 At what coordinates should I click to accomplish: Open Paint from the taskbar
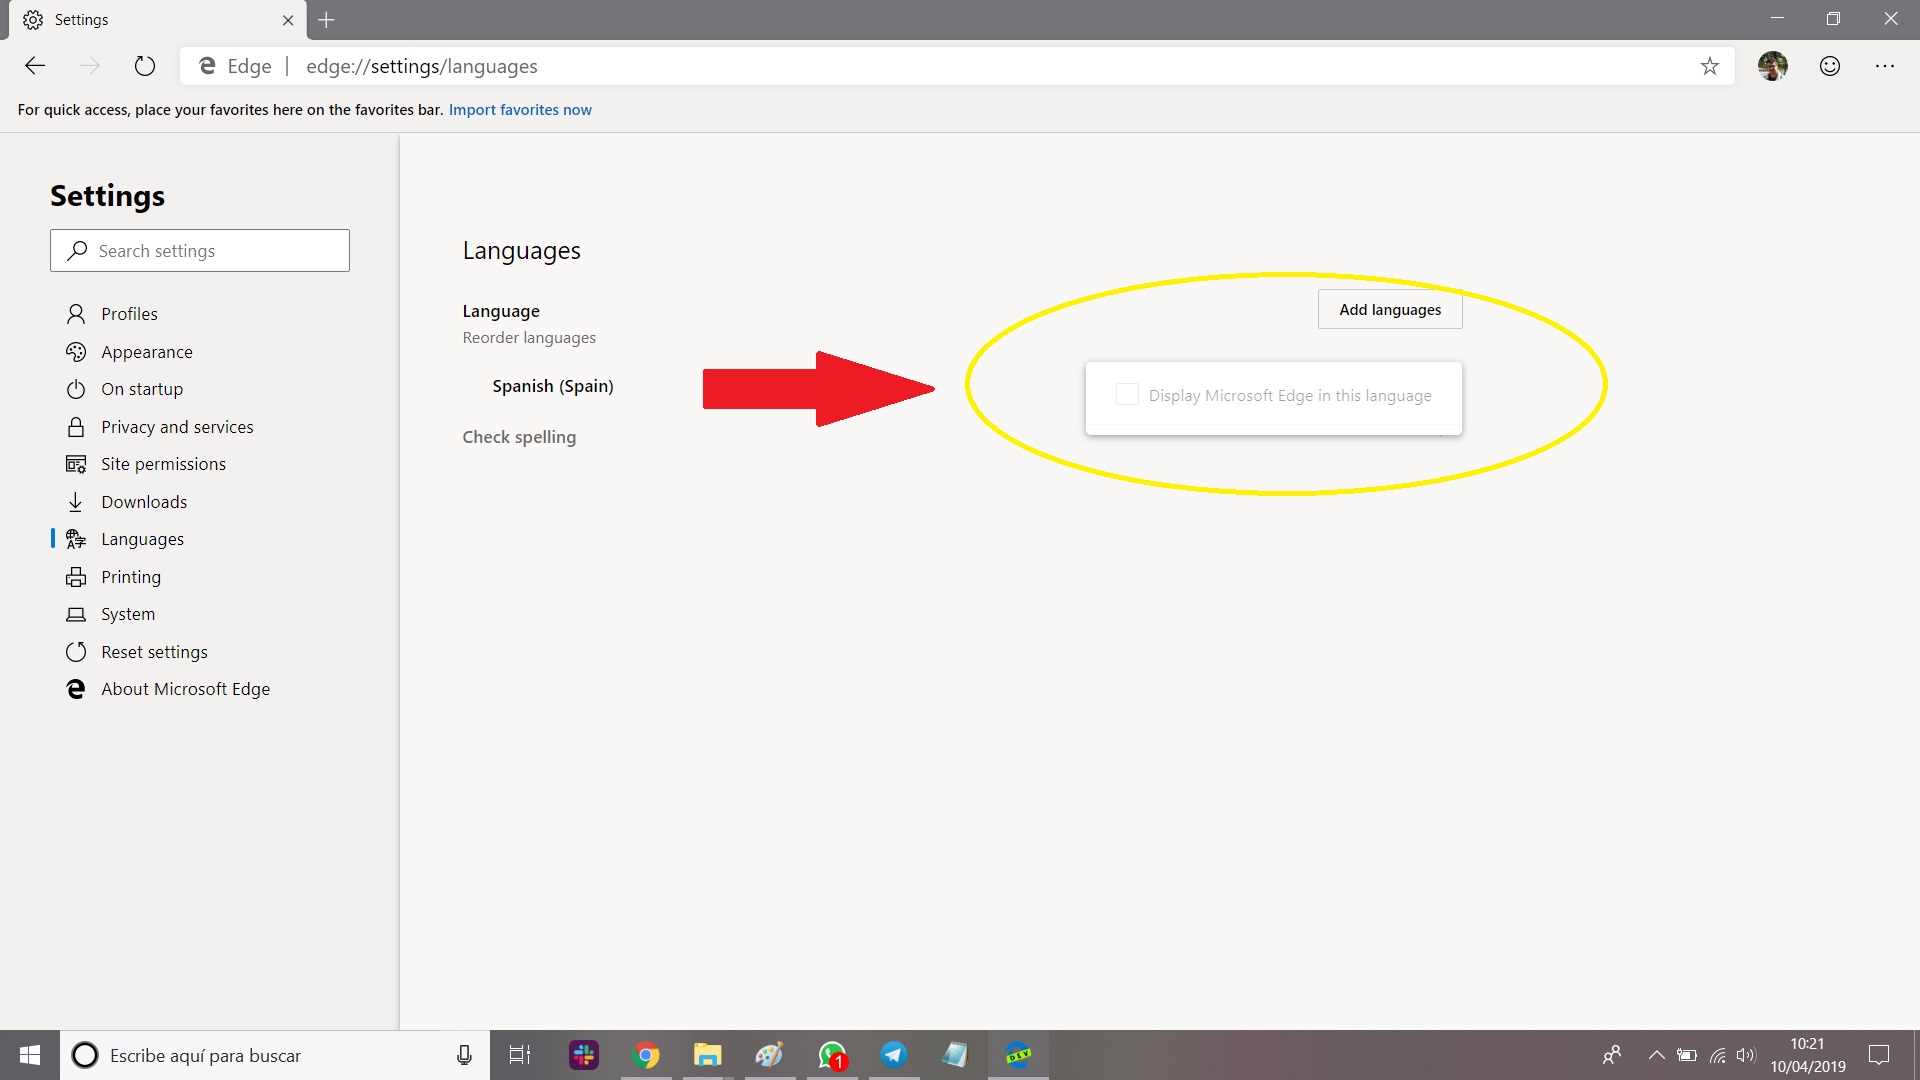point(770,1055)
